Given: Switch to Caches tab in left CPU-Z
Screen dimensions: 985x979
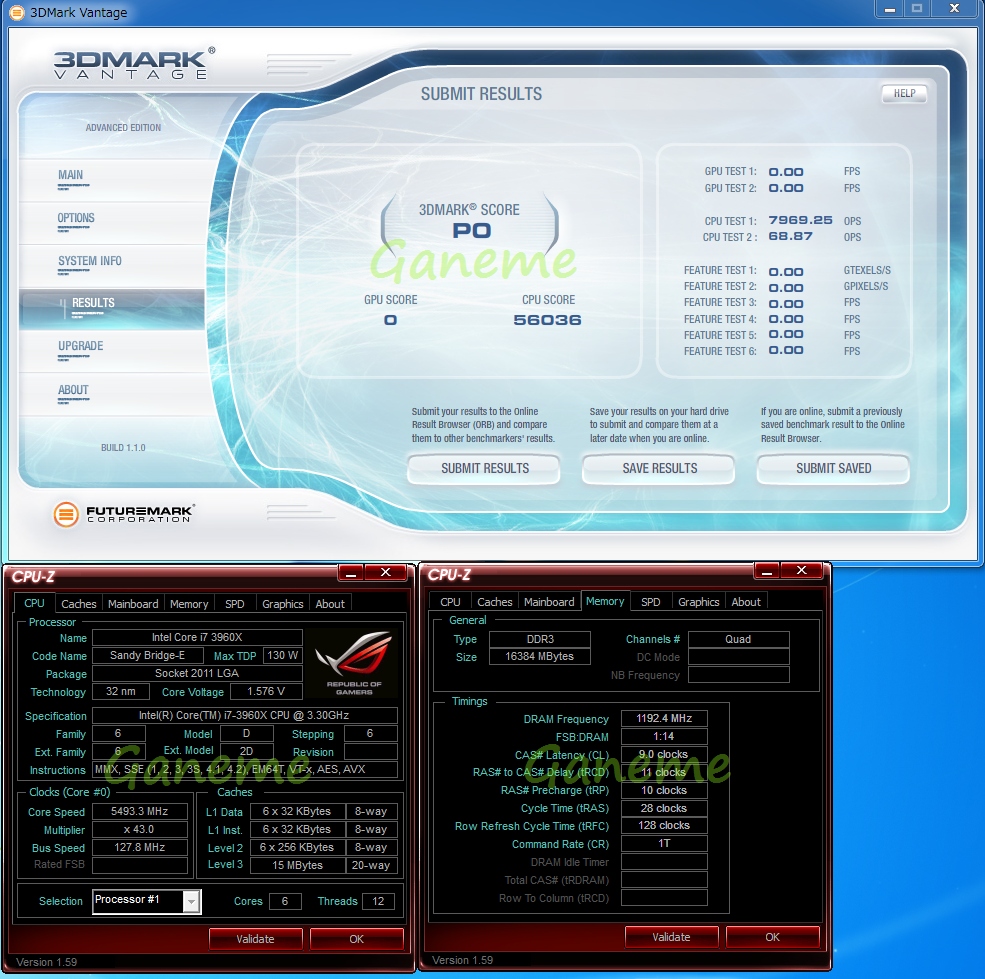Looking at the screenshot, I should tap(79, 604).
